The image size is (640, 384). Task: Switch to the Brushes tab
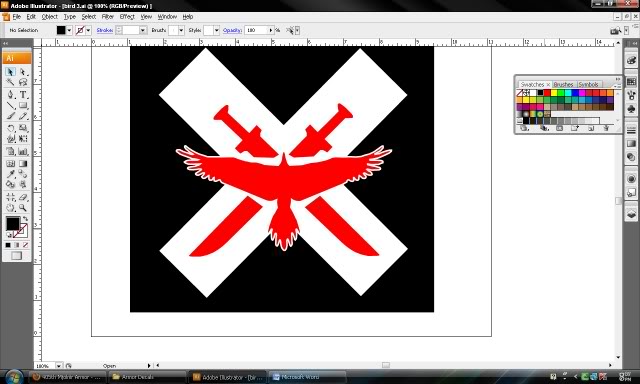tap(564, 84)
